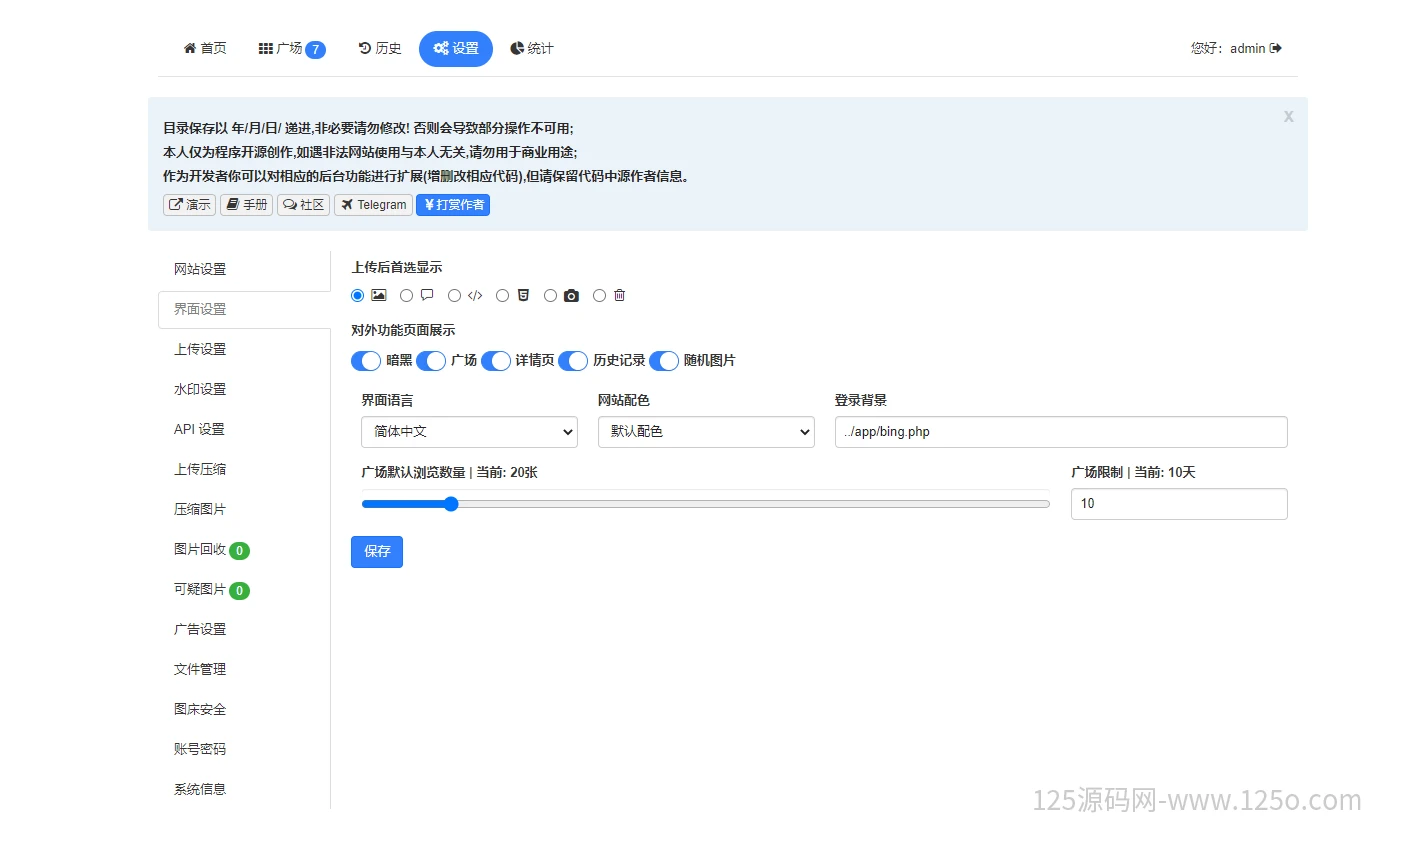
Task: Click the code brackets icon
Action: (475, 295)
